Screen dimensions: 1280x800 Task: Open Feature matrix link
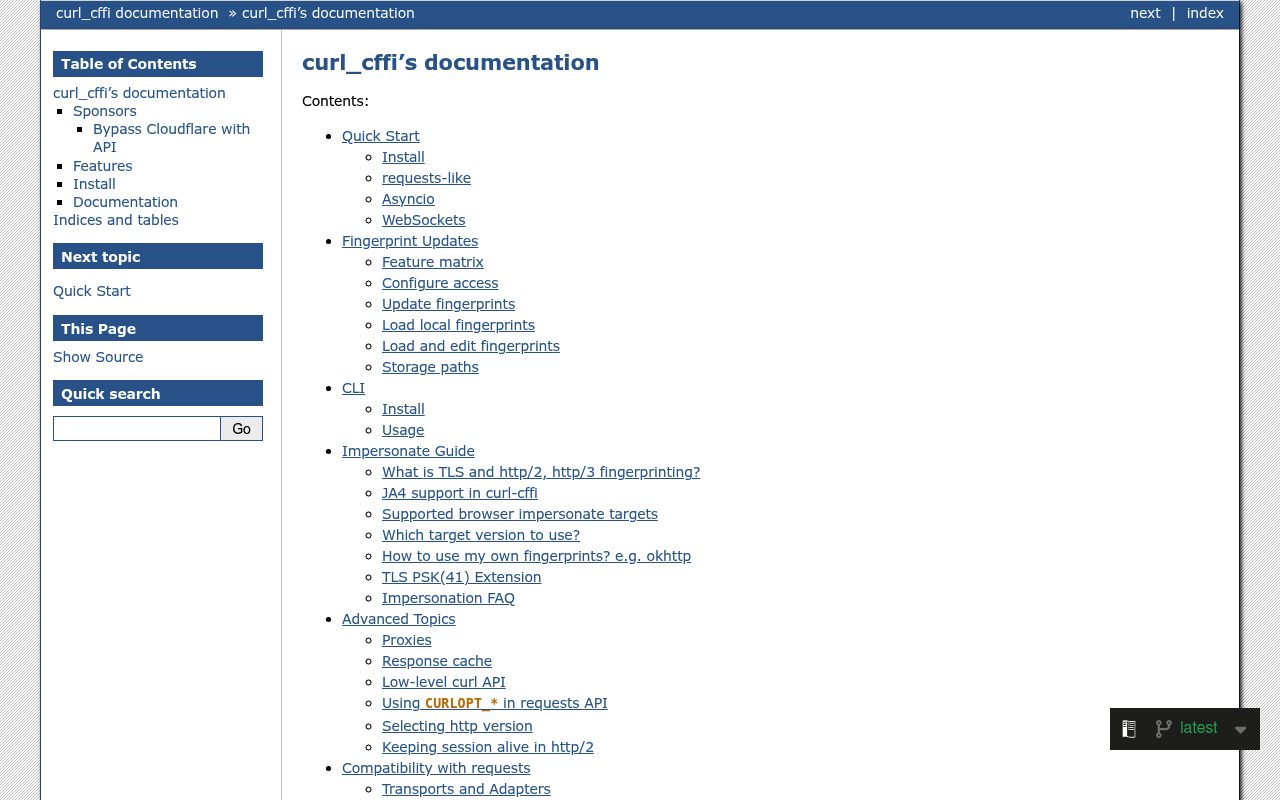click(x=433, y=262)
